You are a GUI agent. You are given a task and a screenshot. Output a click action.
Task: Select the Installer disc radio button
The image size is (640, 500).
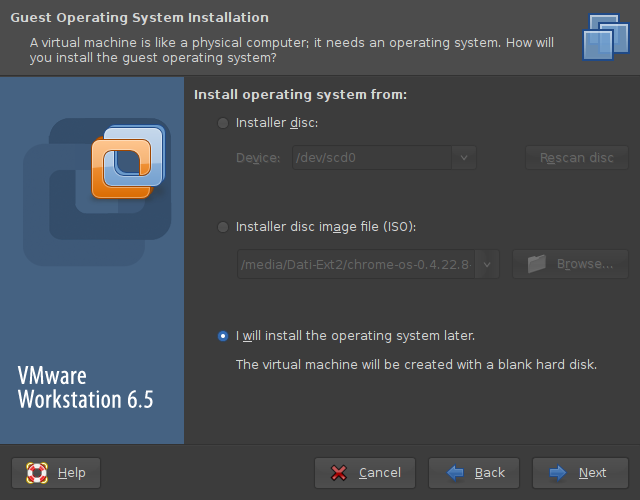click(223, 123)
